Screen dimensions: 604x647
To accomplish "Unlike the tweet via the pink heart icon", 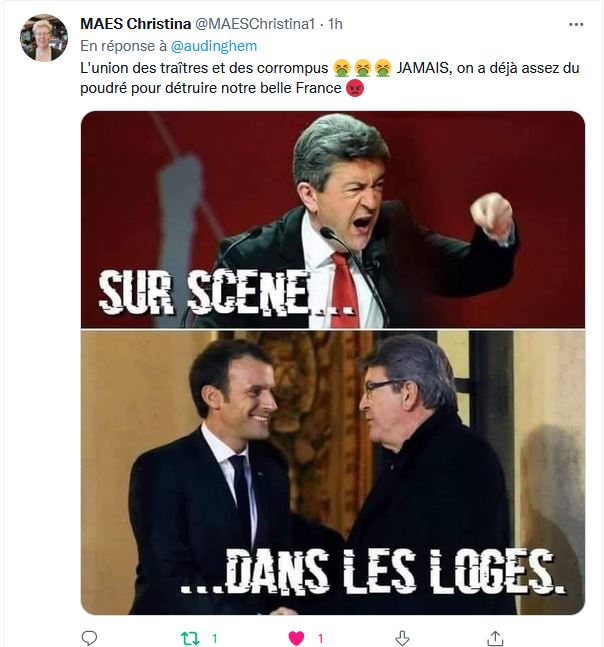I will point(296,637).
